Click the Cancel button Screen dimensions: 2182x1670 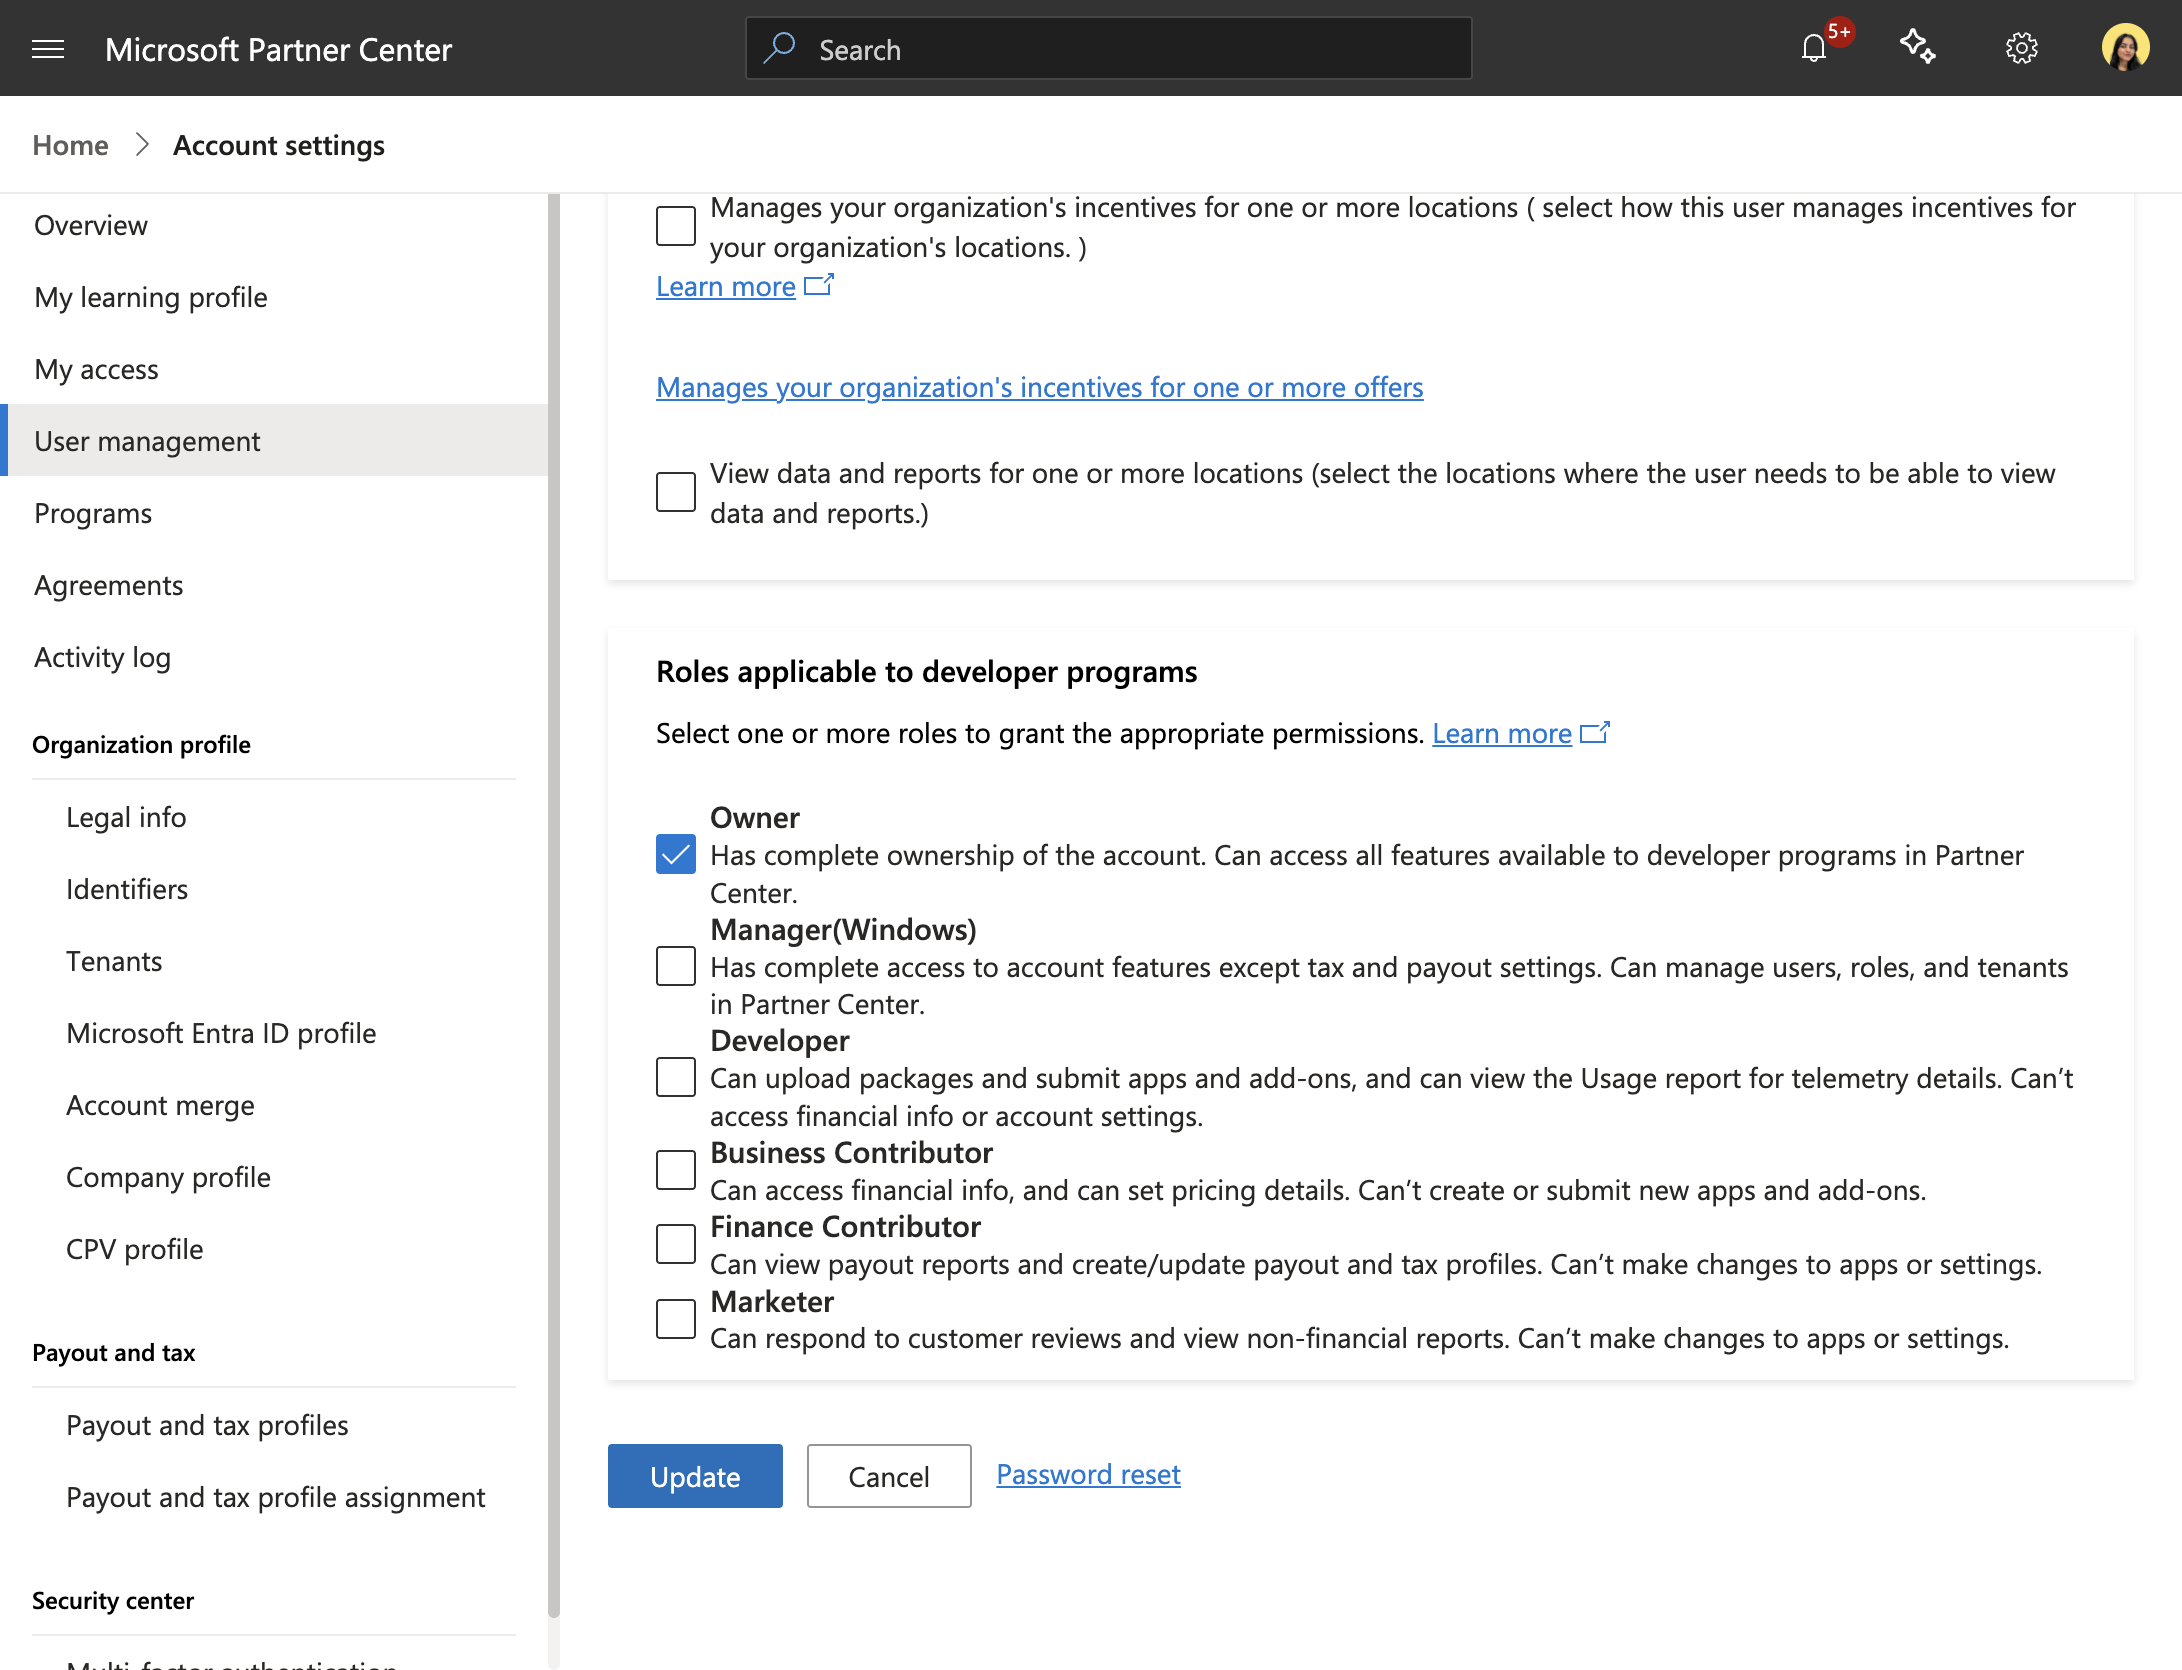(889, 1476)
